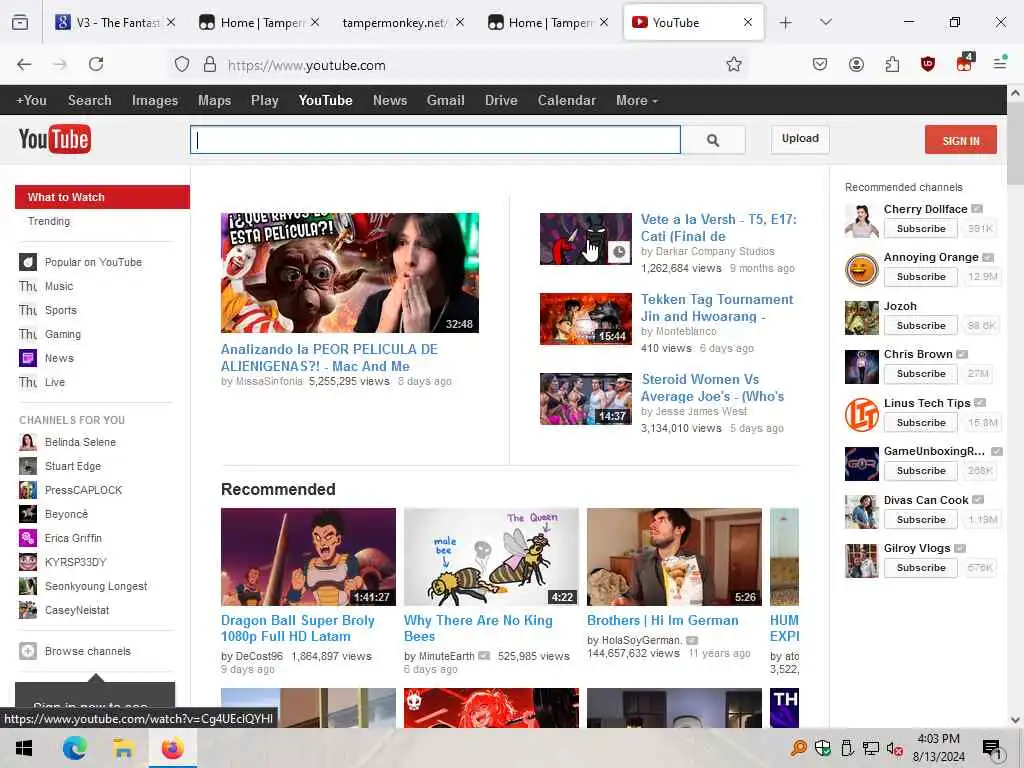Open uBlock Origin shield icon

tap(927, 64)
